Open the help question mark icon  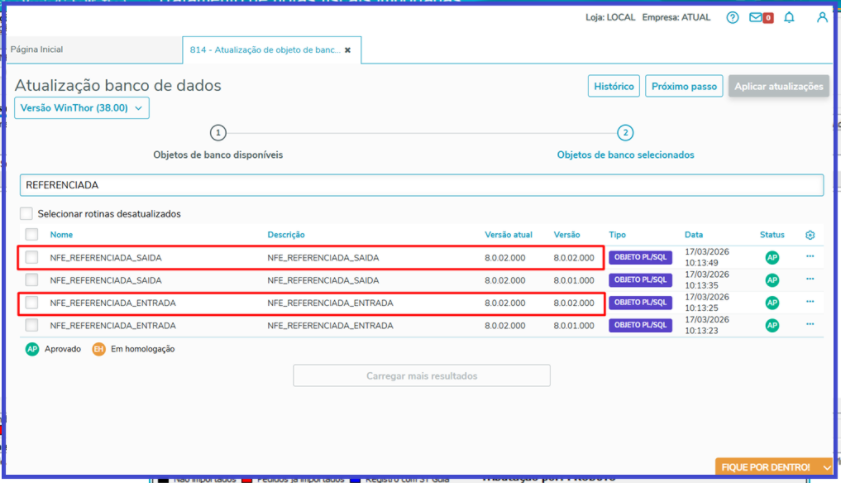click(x=732, y=18)
